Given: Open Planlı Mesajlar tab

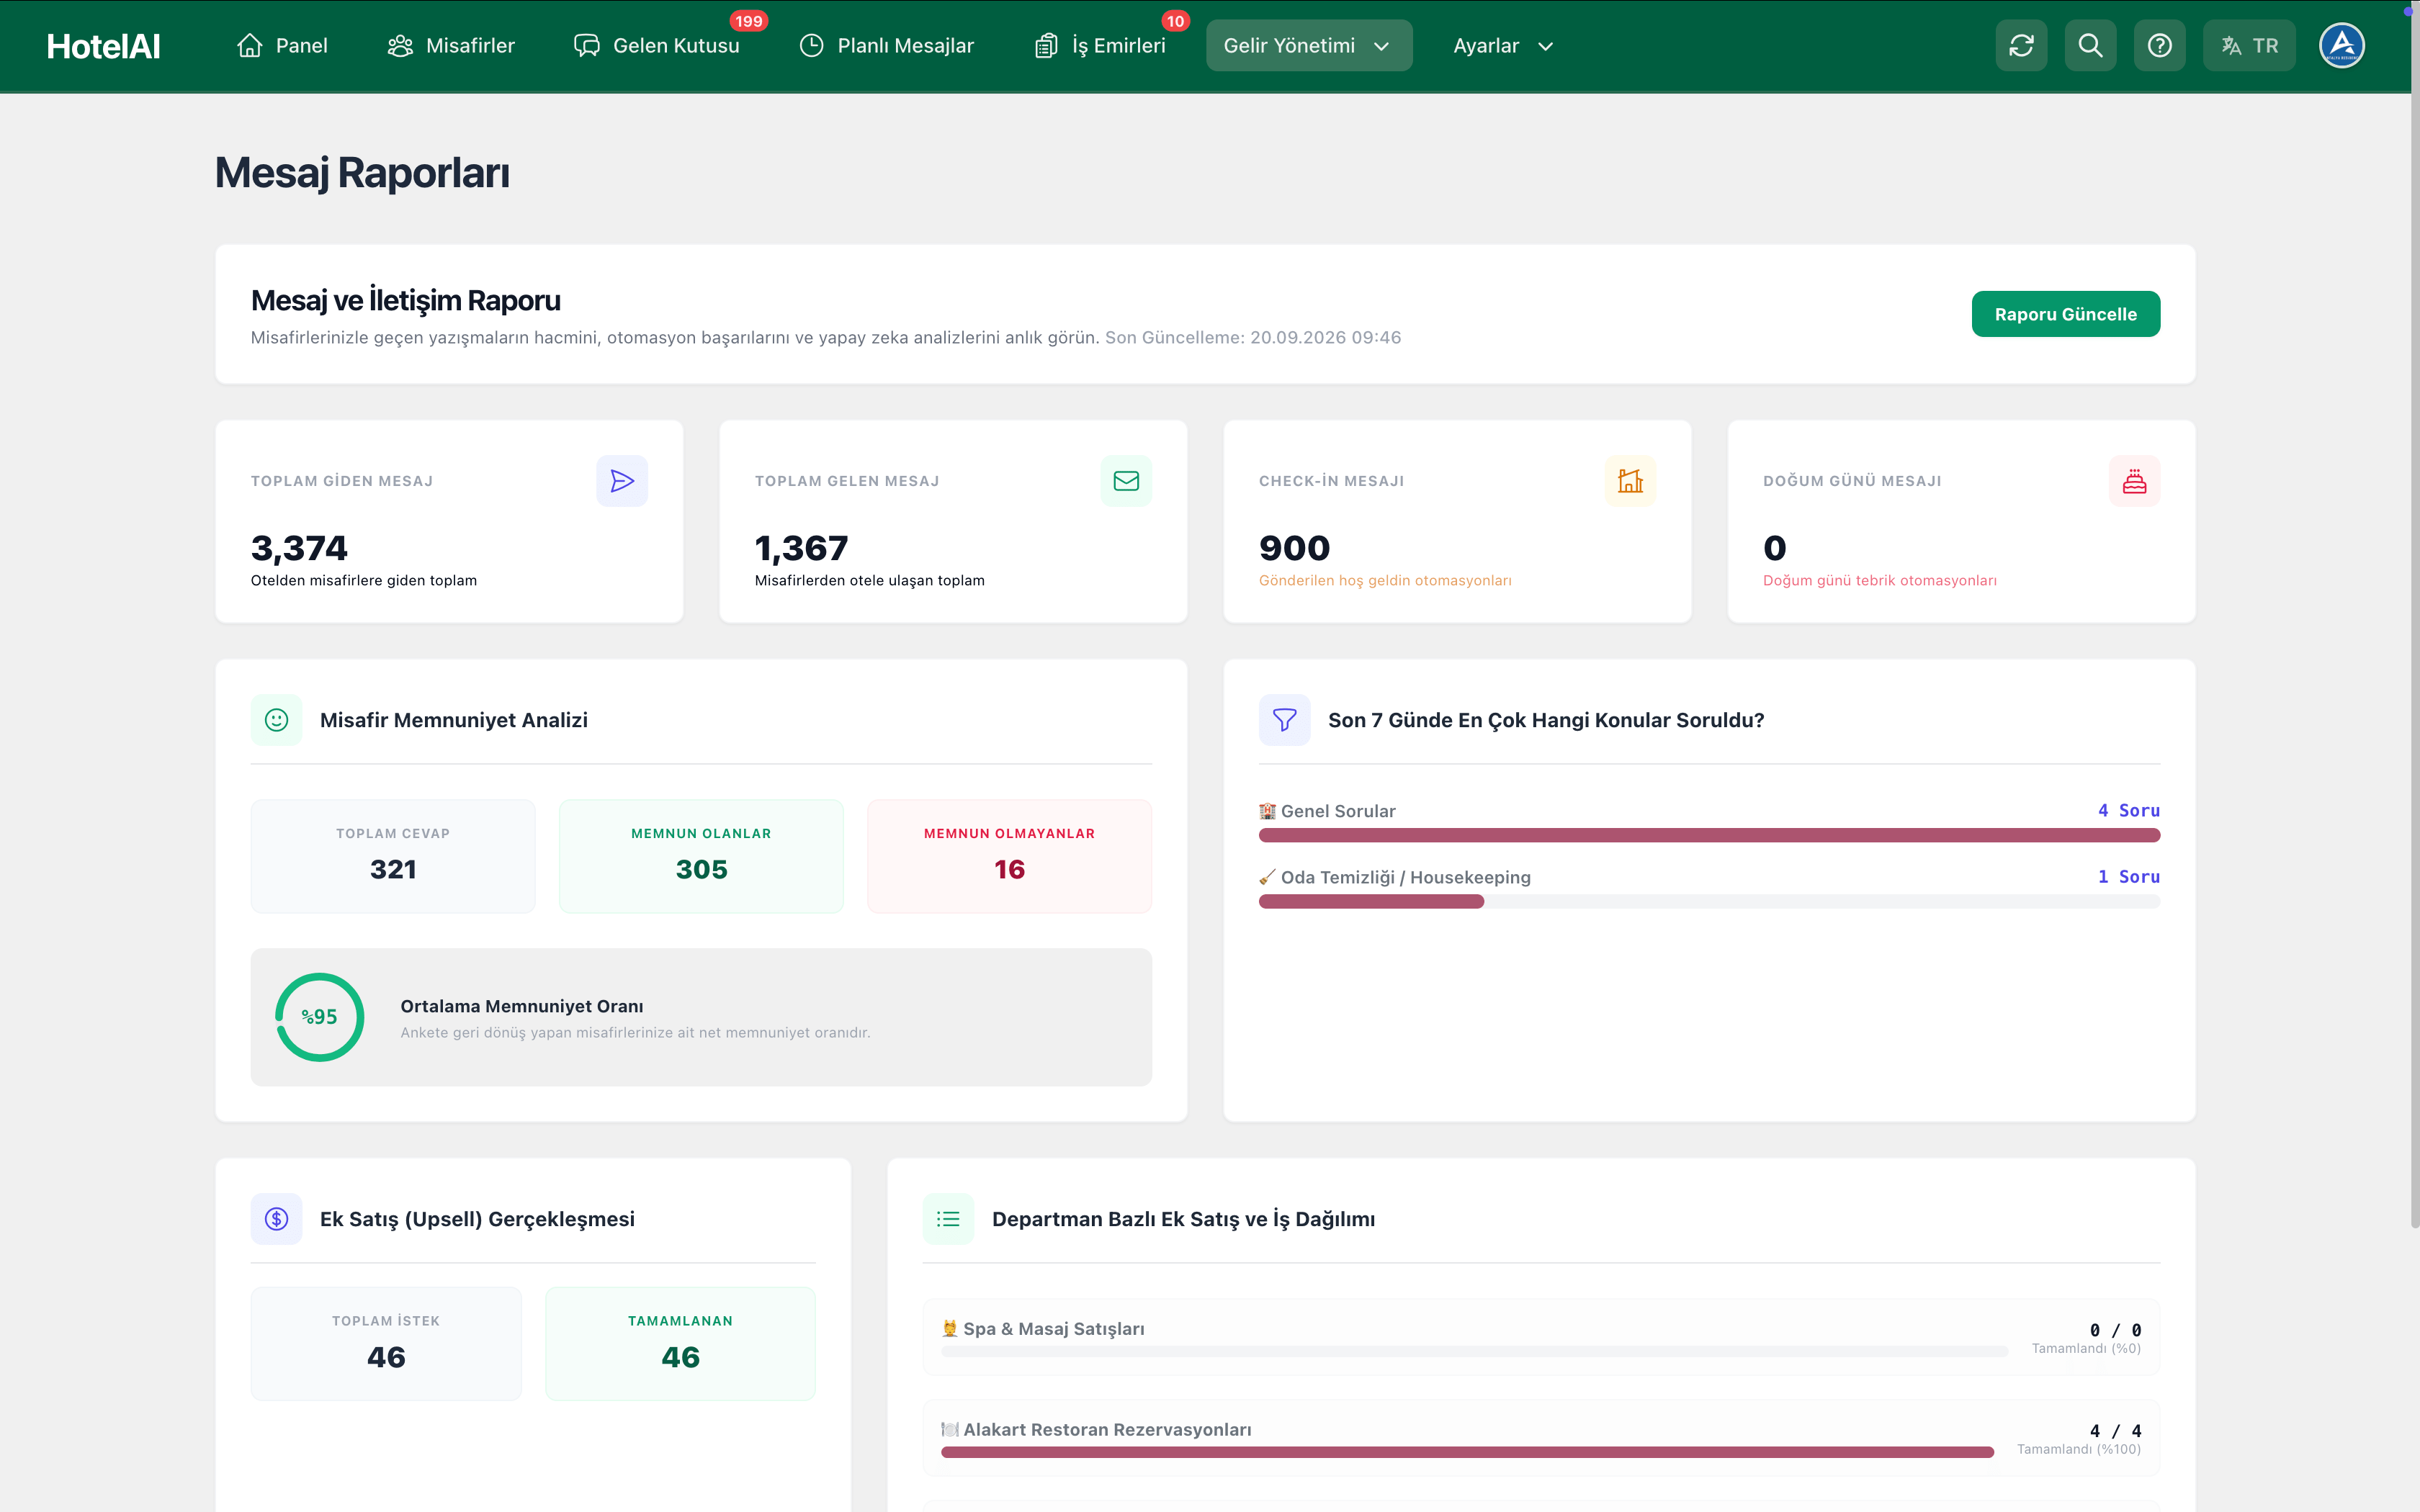Looking at the screenshot, I should click(887, 46).
